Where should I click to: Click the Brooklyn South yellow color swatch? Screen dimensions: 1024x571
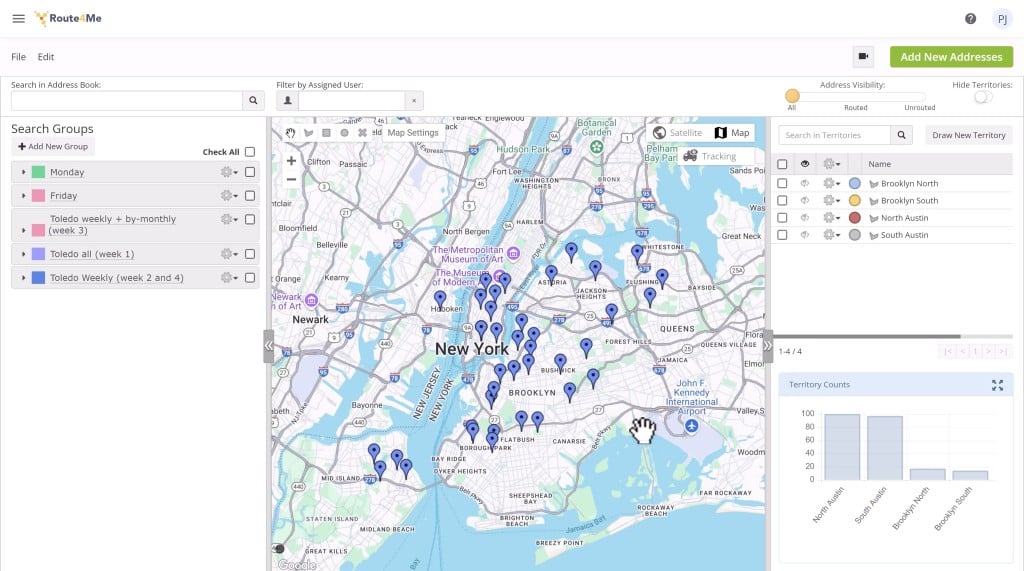(x=854, y=201)
